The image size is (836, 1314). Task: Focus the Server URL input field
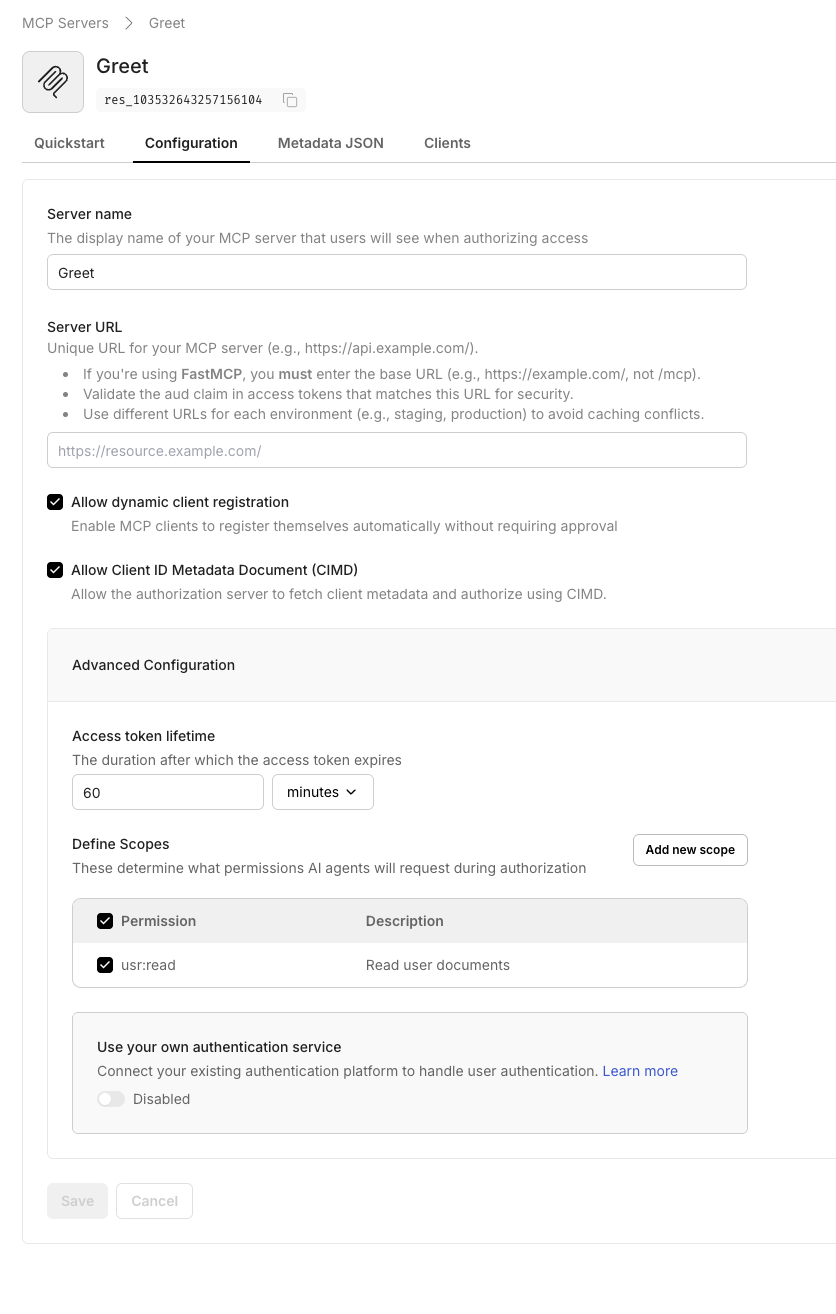pyautogui.click(x=397, y=451)
